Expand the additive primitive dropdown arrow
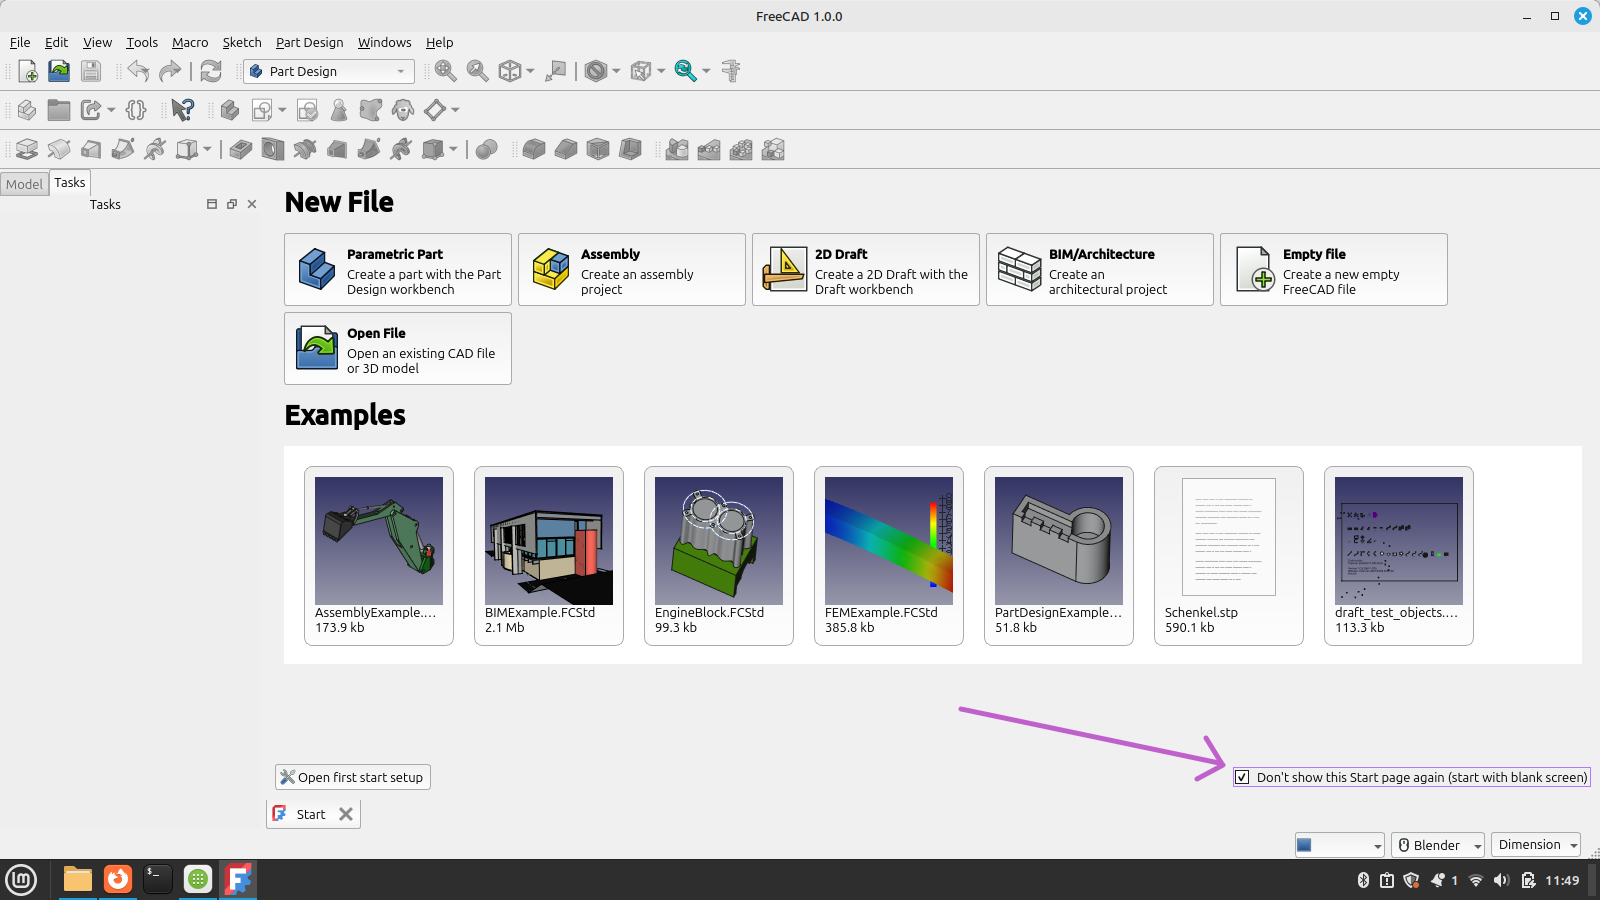The image size is (1600, 900). coord(207,149)
